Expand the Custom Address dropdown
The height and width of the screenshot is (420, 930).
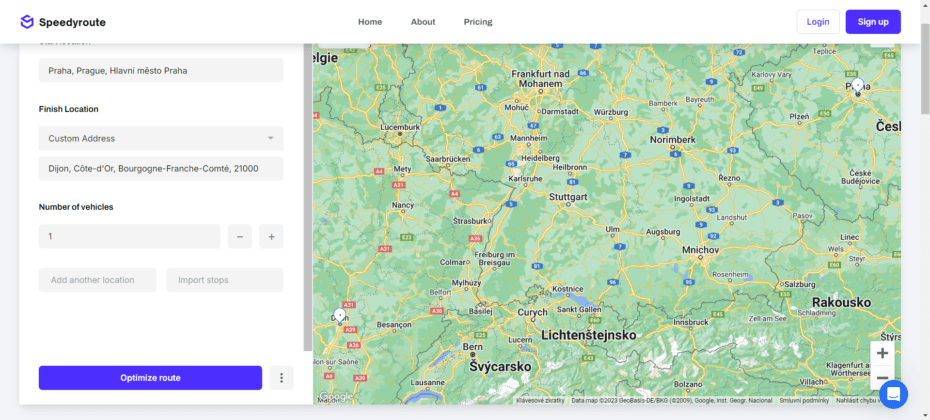[x=161, y=138]
